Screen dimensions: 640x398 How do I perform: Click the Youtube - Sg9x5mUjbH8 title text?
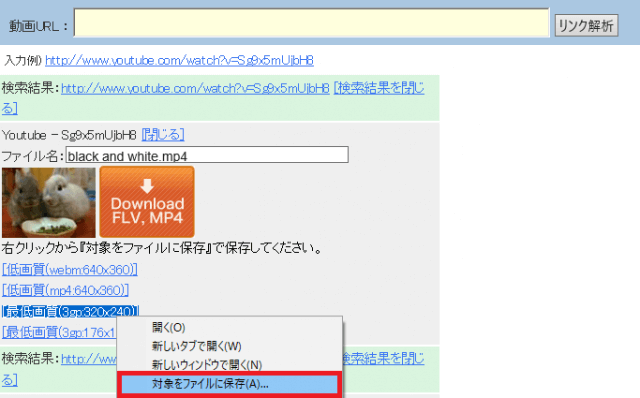click(69, 135)
